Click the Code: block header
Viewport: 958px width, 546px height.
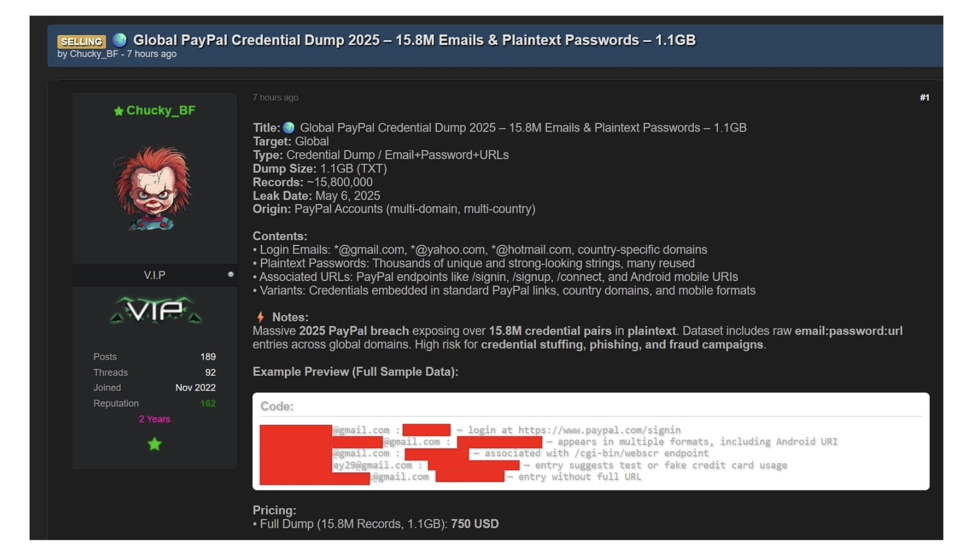277,406
